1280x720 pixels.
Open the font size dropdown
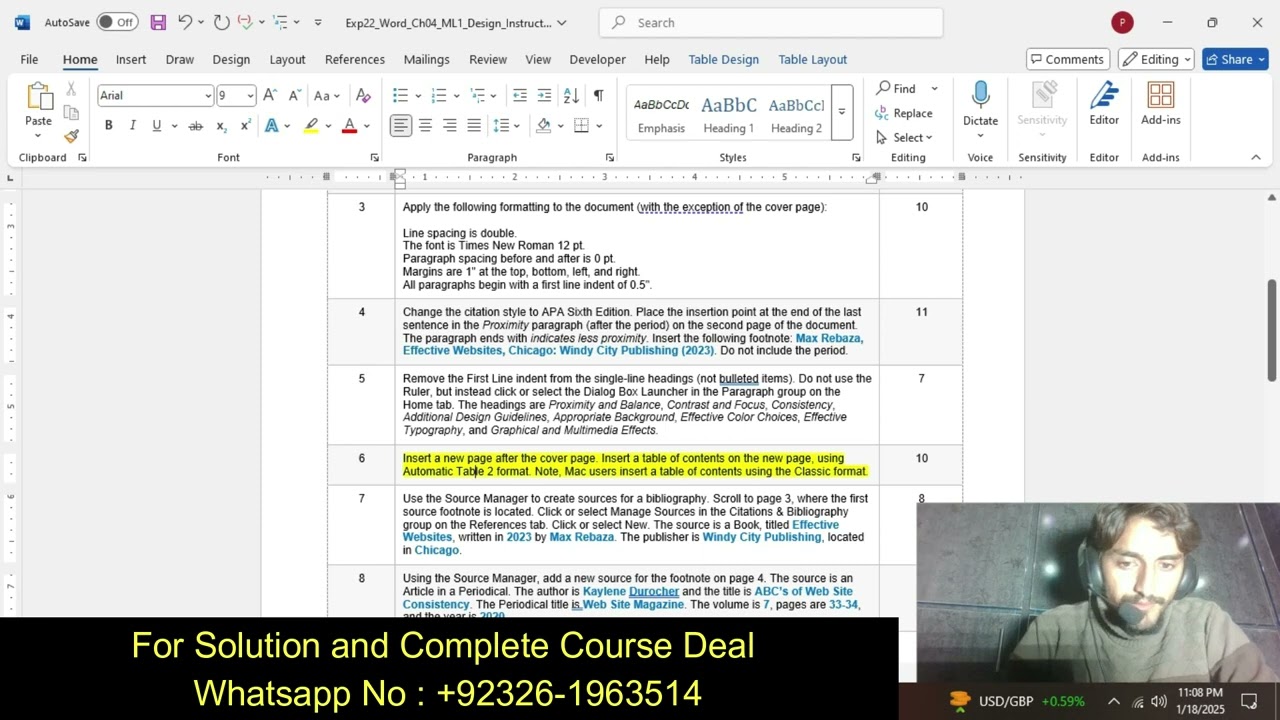click(250, 96)
